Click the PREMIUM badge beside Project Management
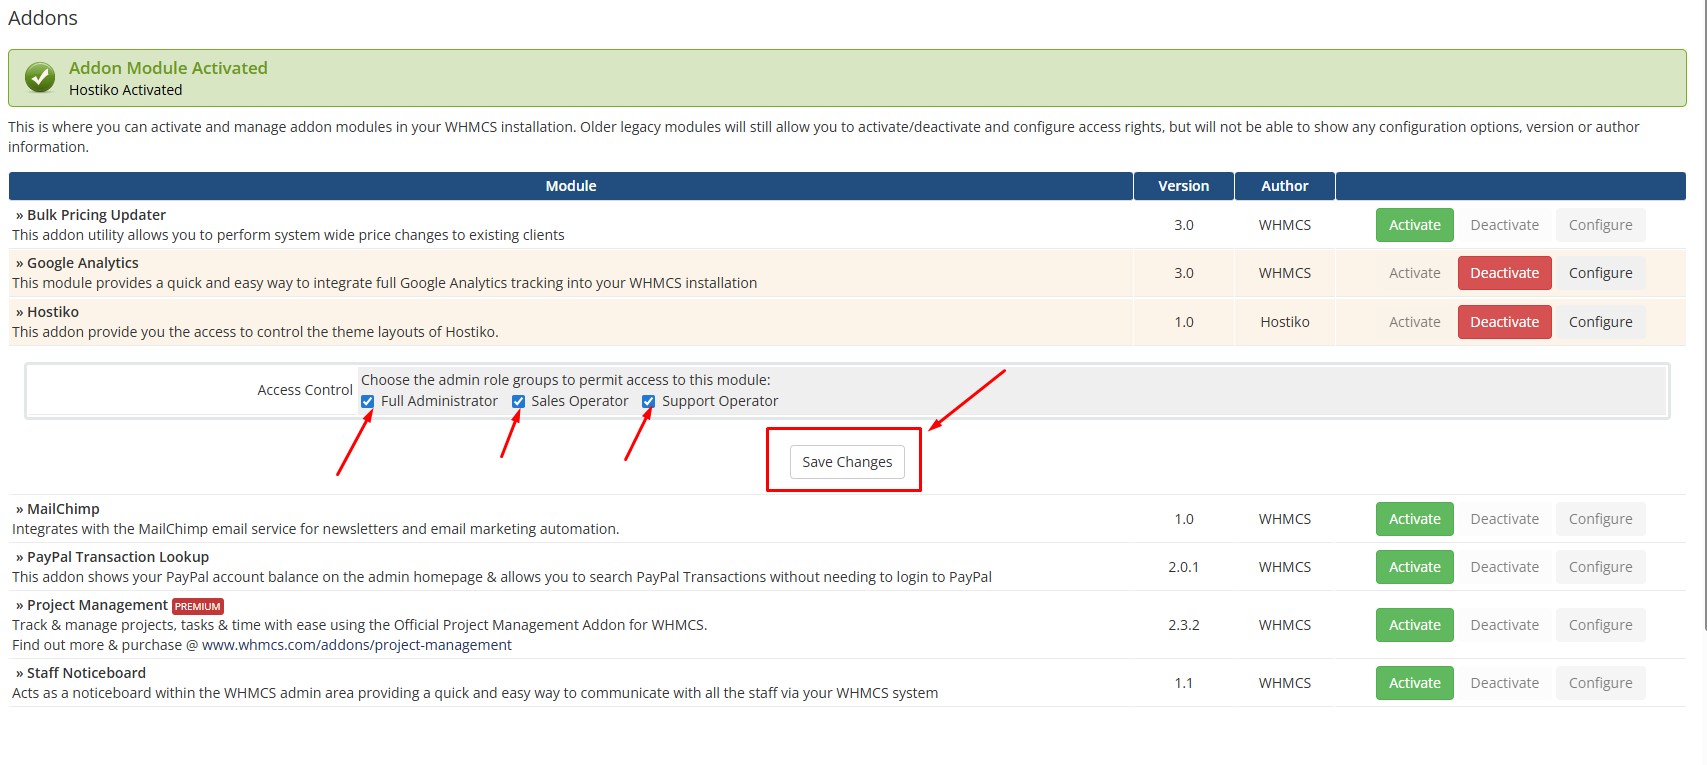This screenshot has width=1707, height=765. click(x=198, y=606)
